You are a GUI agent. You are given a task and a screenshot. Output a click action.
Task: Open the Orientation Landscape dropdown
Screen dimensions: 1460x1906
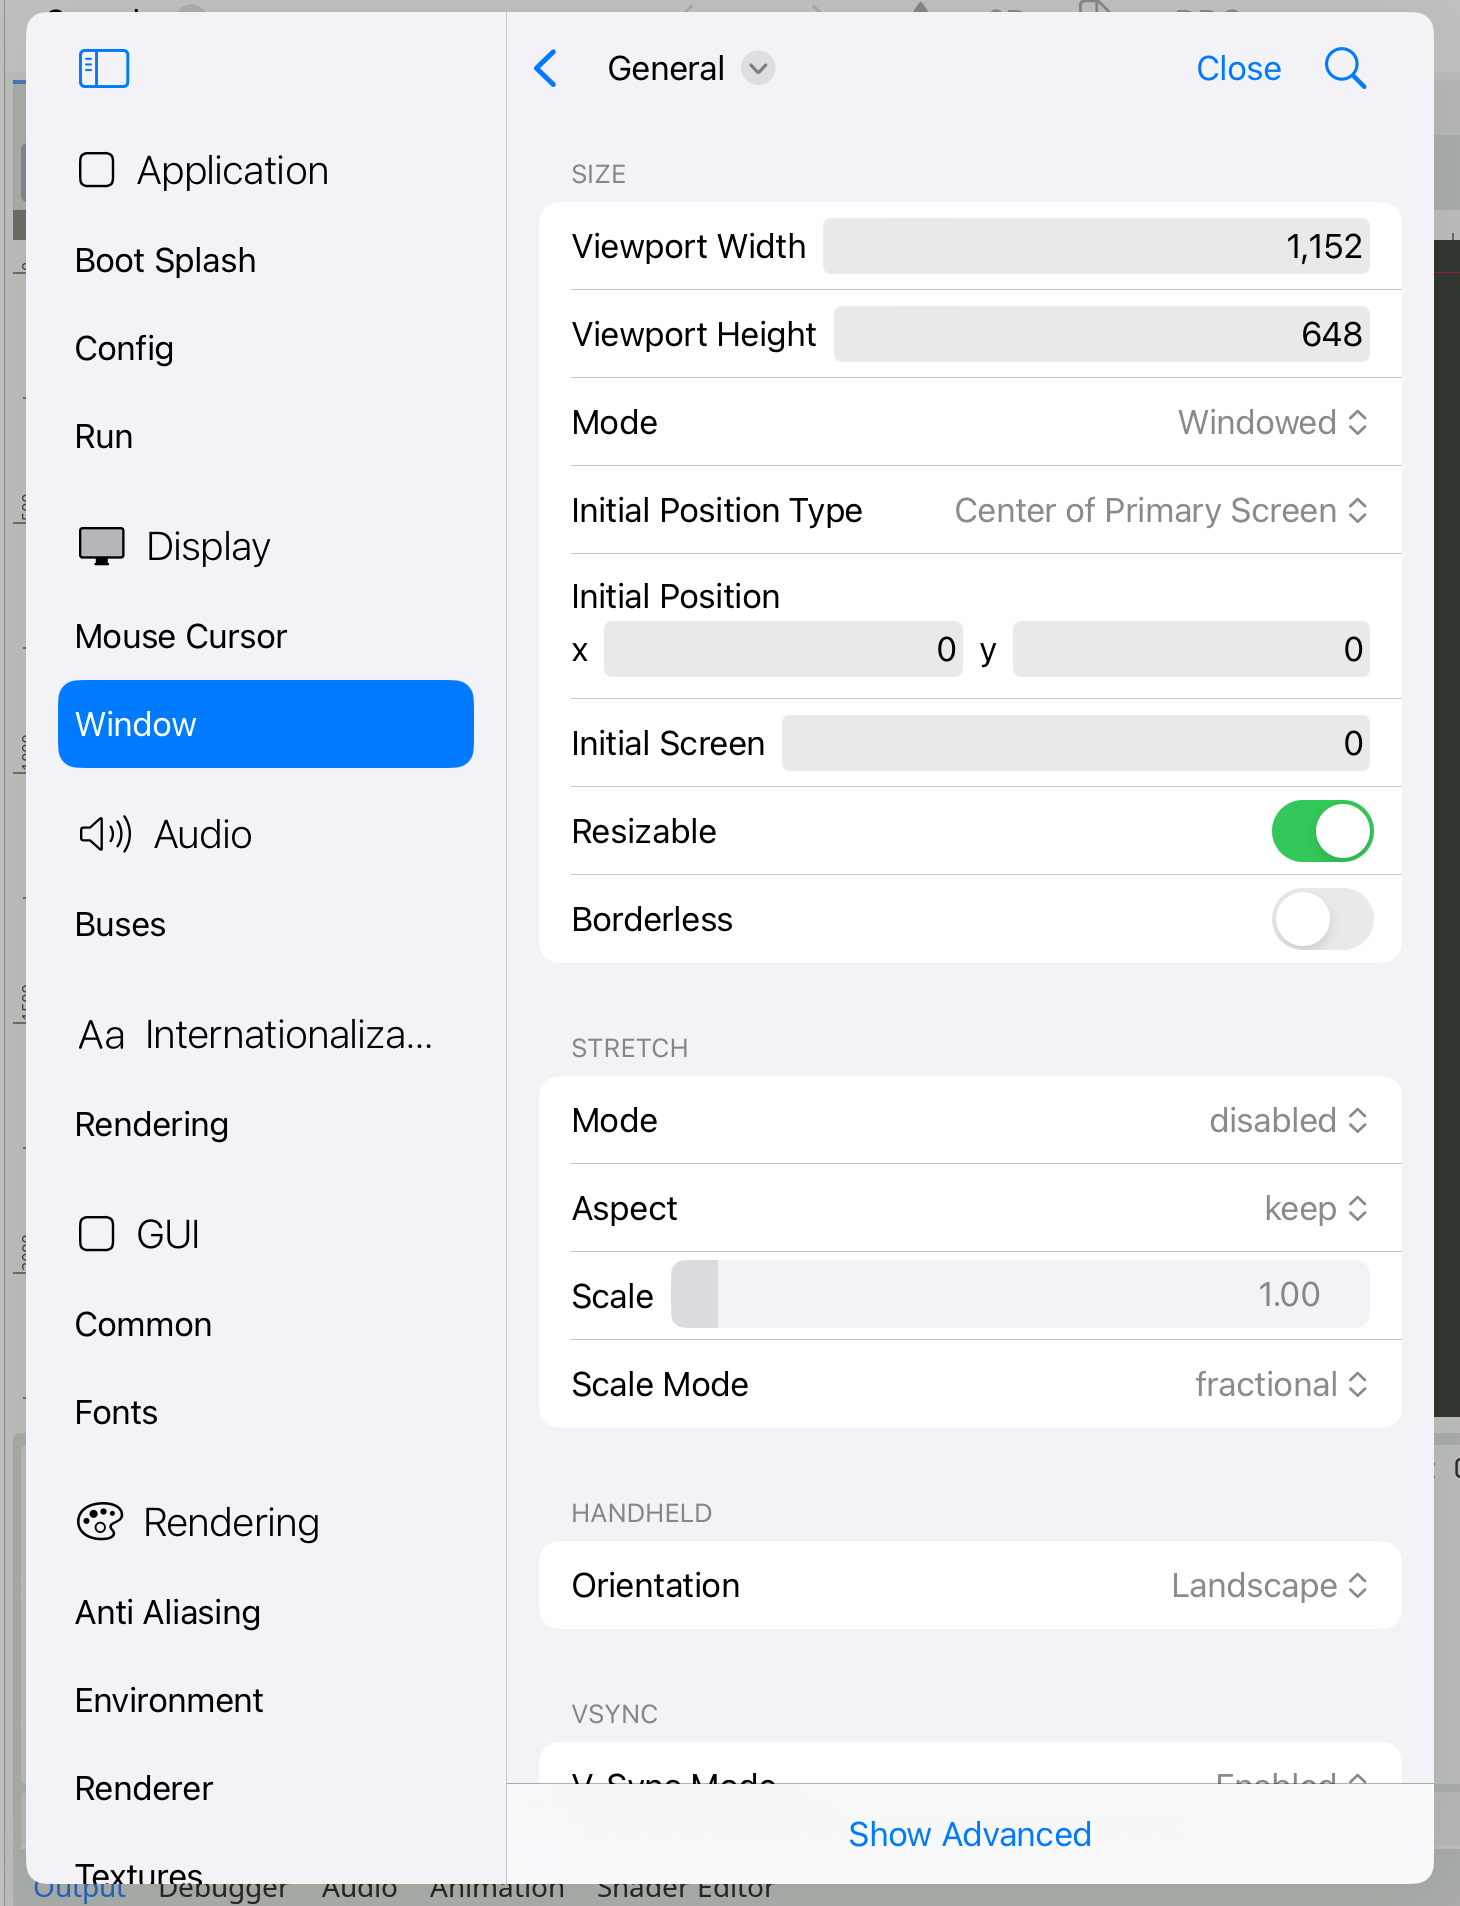[x=1269, y=1585]
